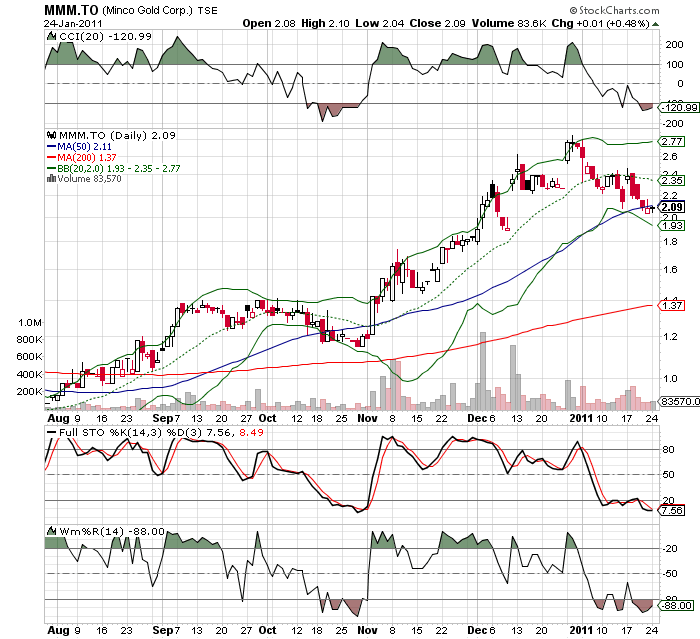Viewport: 700px width, 639px height.
Task: Click the Oct label on bottom axis
Action: (267, 631)
